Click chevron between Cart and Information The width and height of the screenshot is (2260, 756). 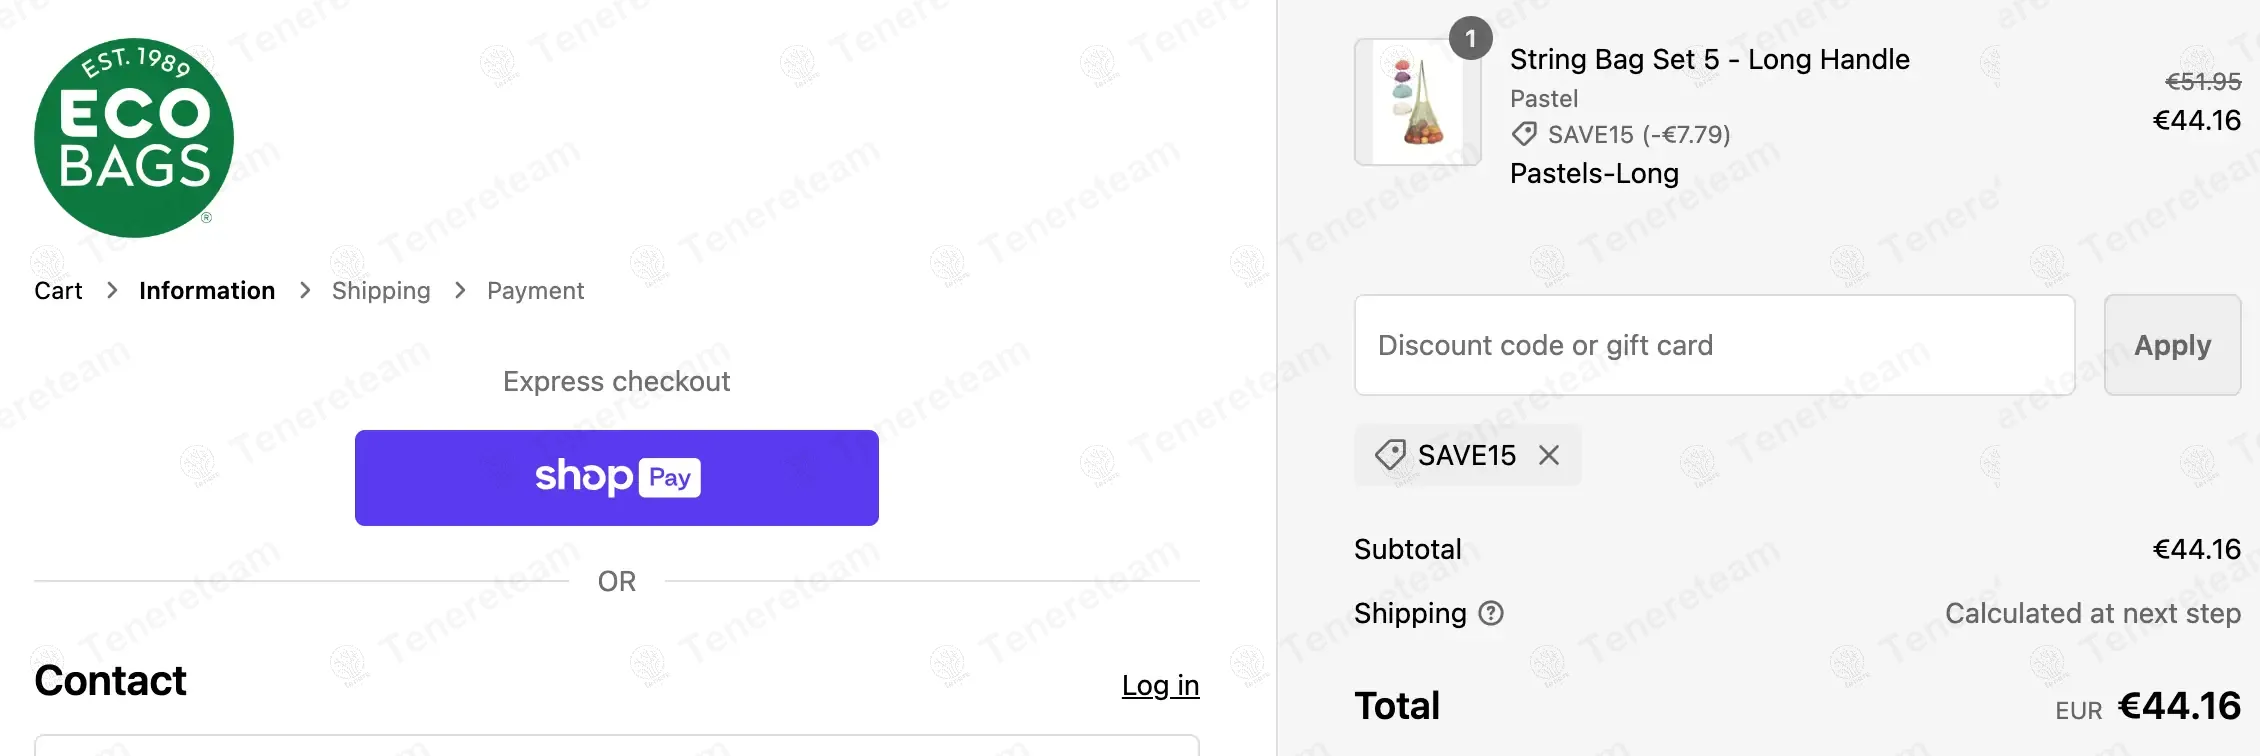112,291
